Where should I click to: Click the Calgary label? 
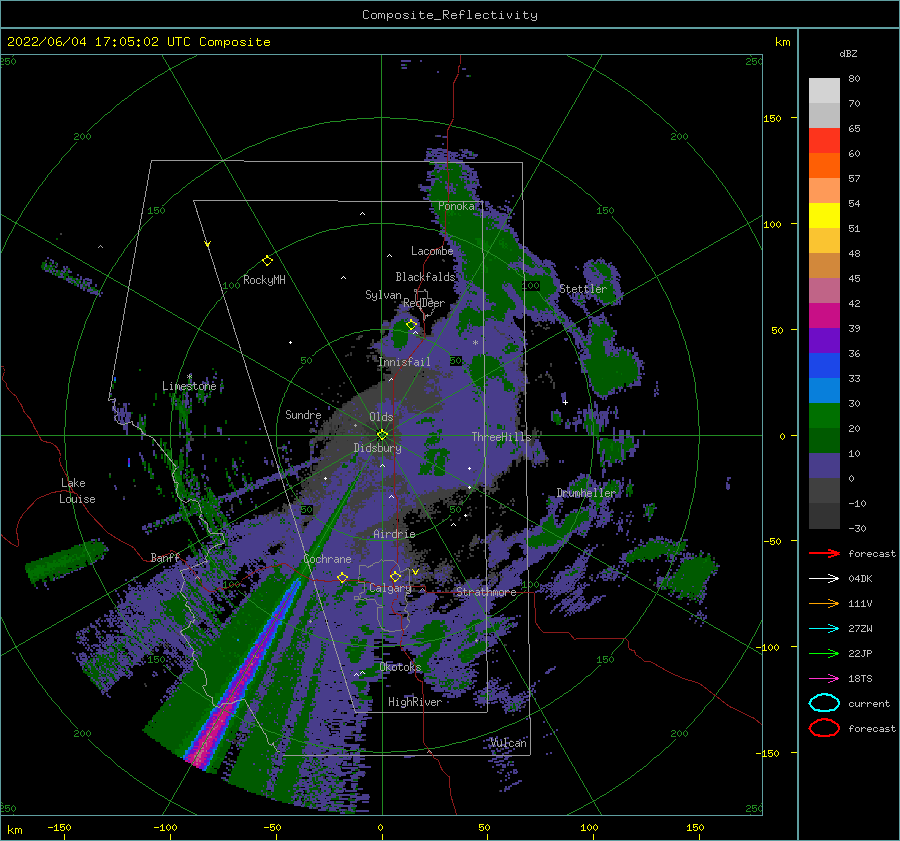(390, 588)
